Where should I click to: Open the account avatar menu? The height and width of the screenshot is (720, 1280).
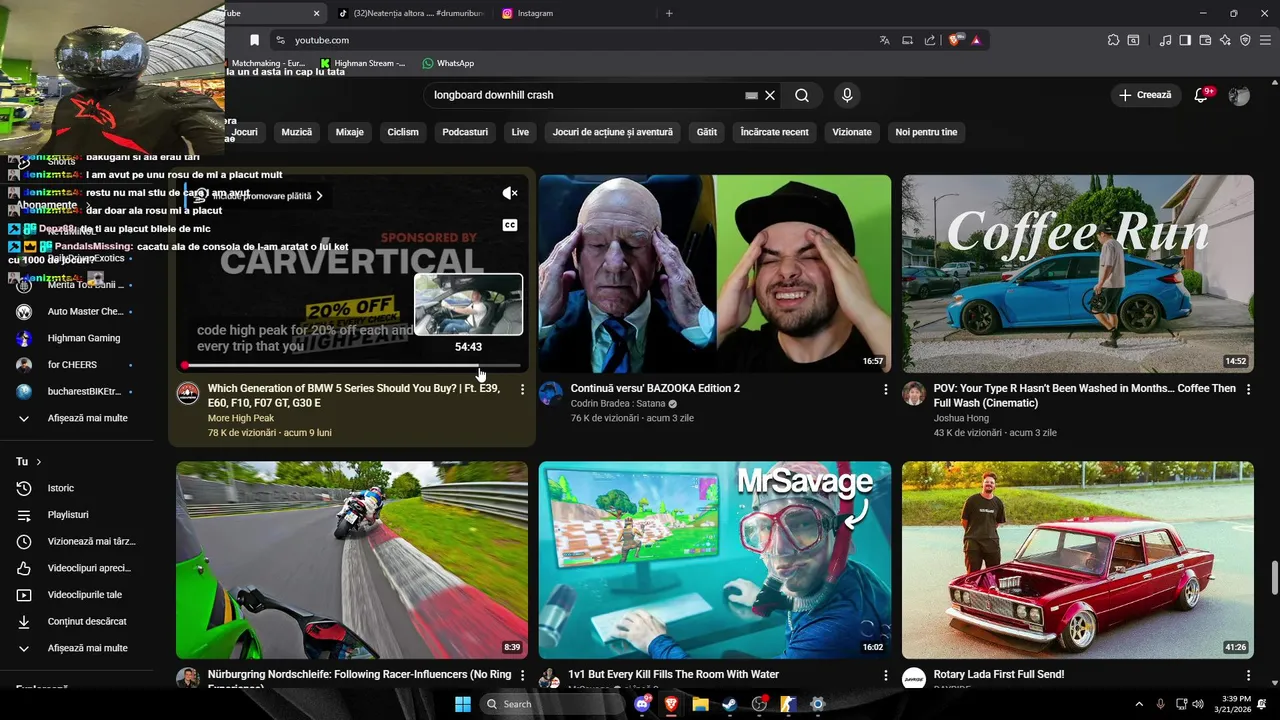click(1239, 95)
